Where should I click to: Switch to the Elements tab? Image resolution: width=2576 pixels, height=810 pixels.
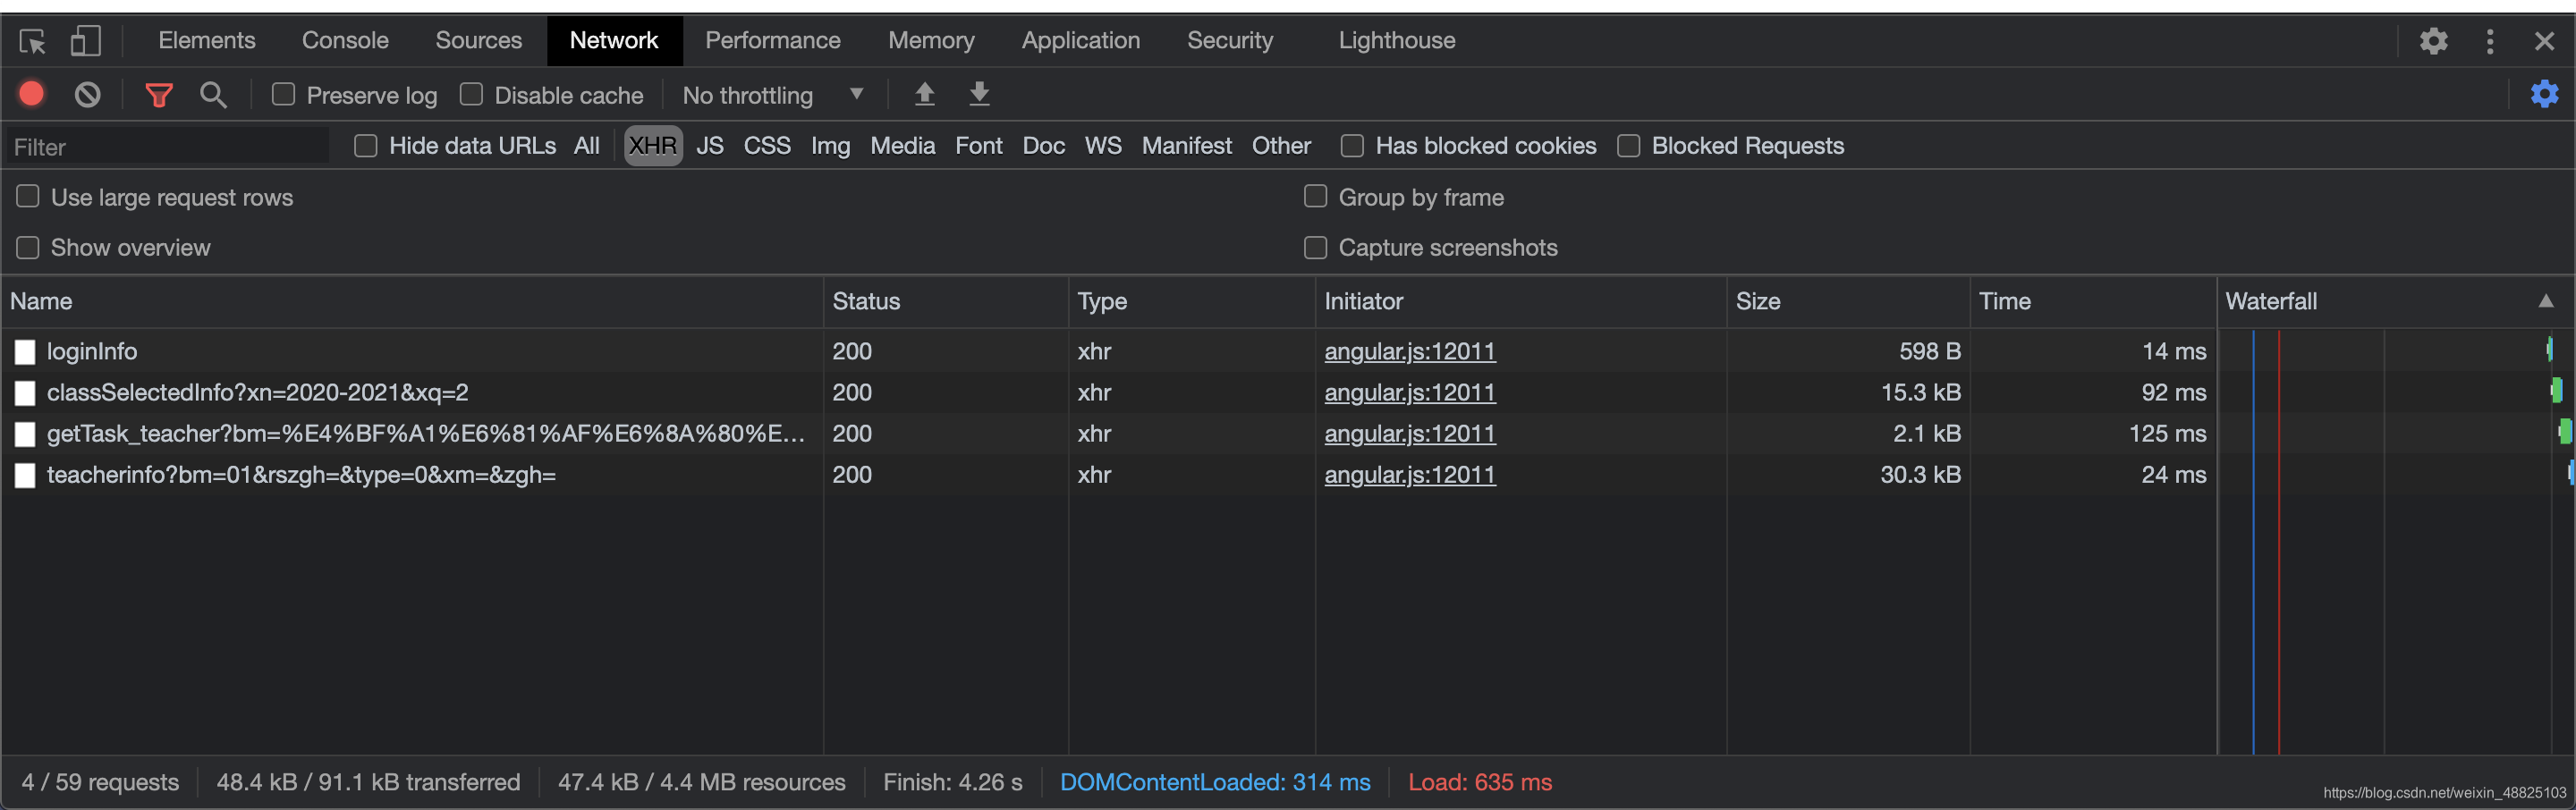[x=207, y=40]
